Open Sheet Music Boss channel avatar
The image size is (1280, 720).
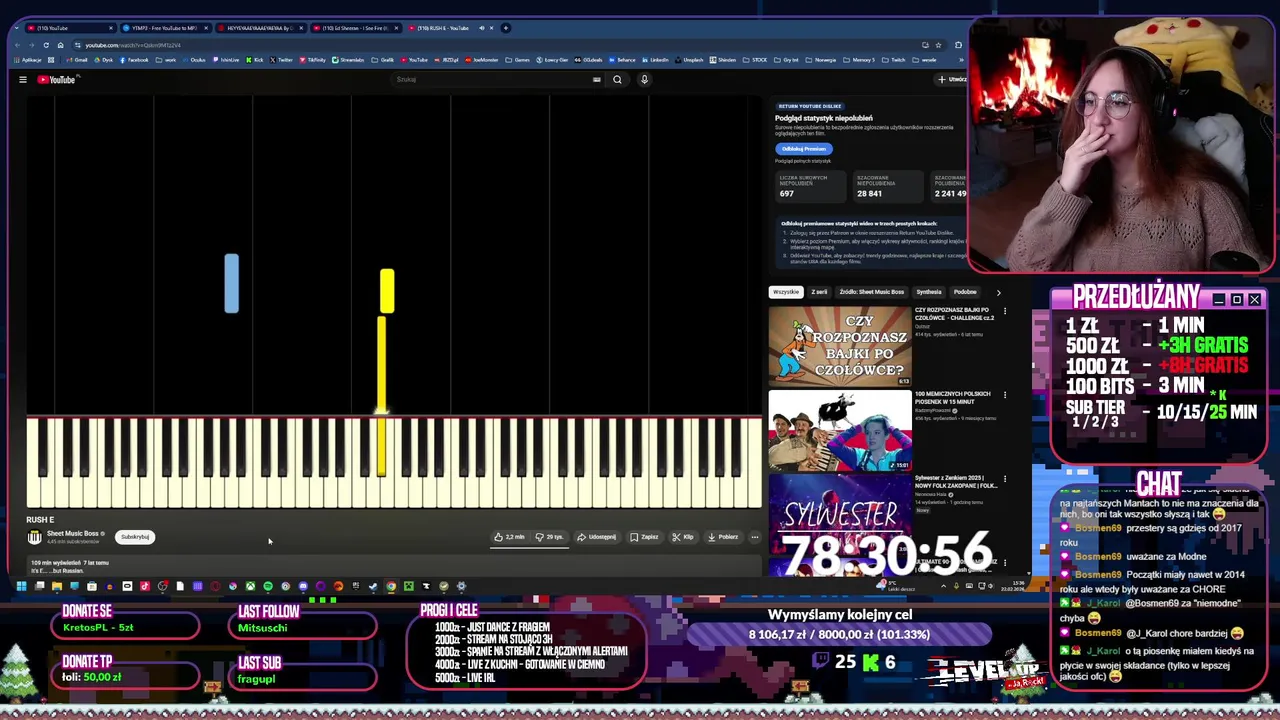point(35,537)
